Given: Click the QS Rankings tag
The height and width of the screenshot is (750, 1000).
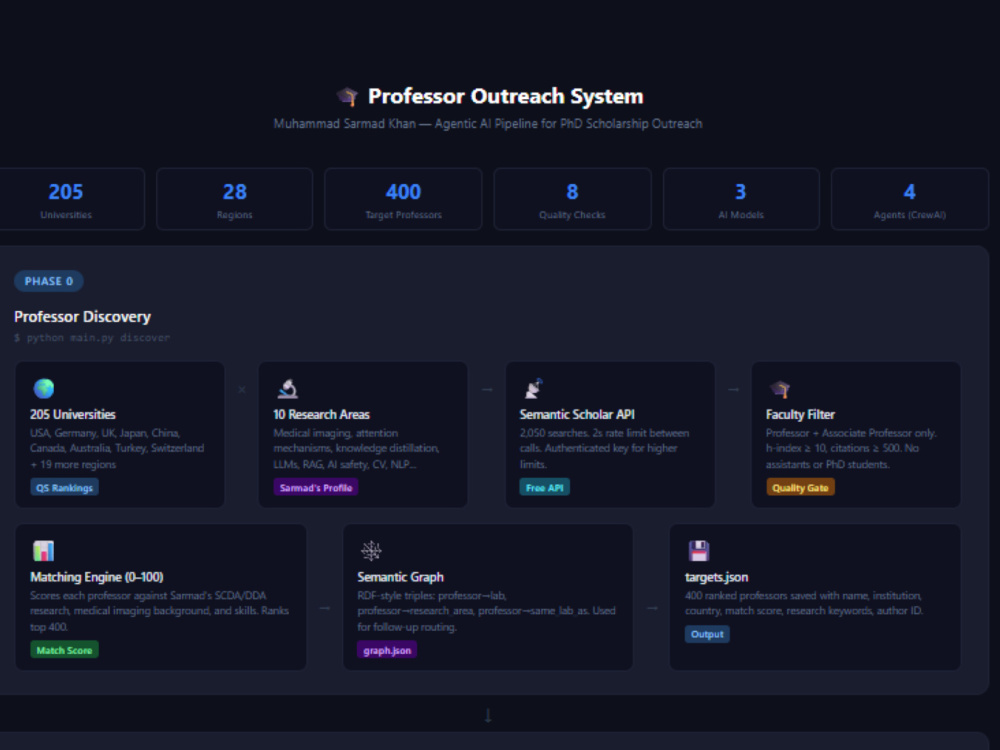Looking at the screenshot, I should (64, 487).
